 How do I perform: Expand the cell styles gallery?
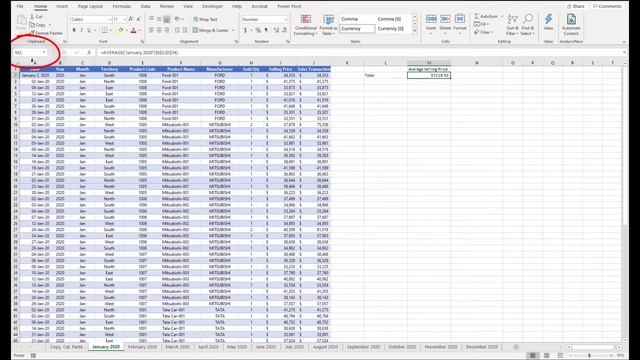click(415, 31)
